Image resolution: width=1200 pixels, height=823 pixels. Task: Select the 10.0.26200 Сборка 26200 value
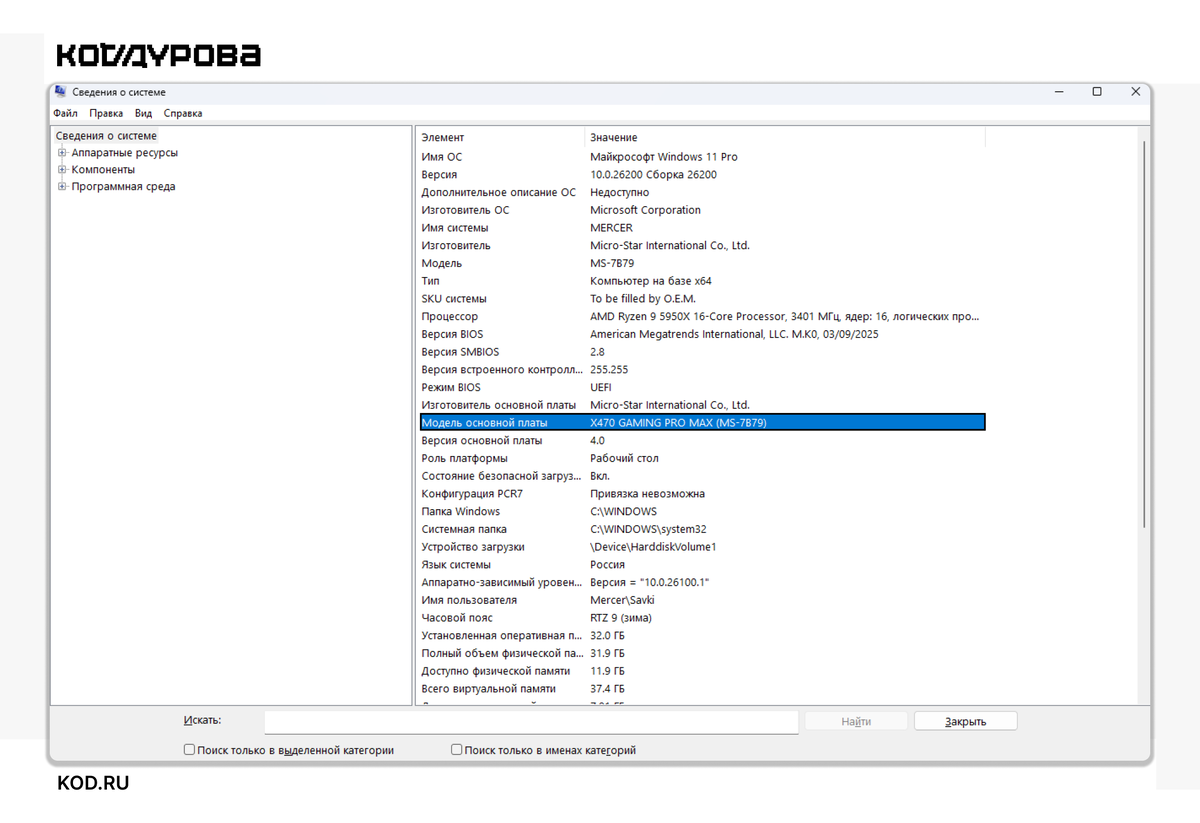coord(653,175)
